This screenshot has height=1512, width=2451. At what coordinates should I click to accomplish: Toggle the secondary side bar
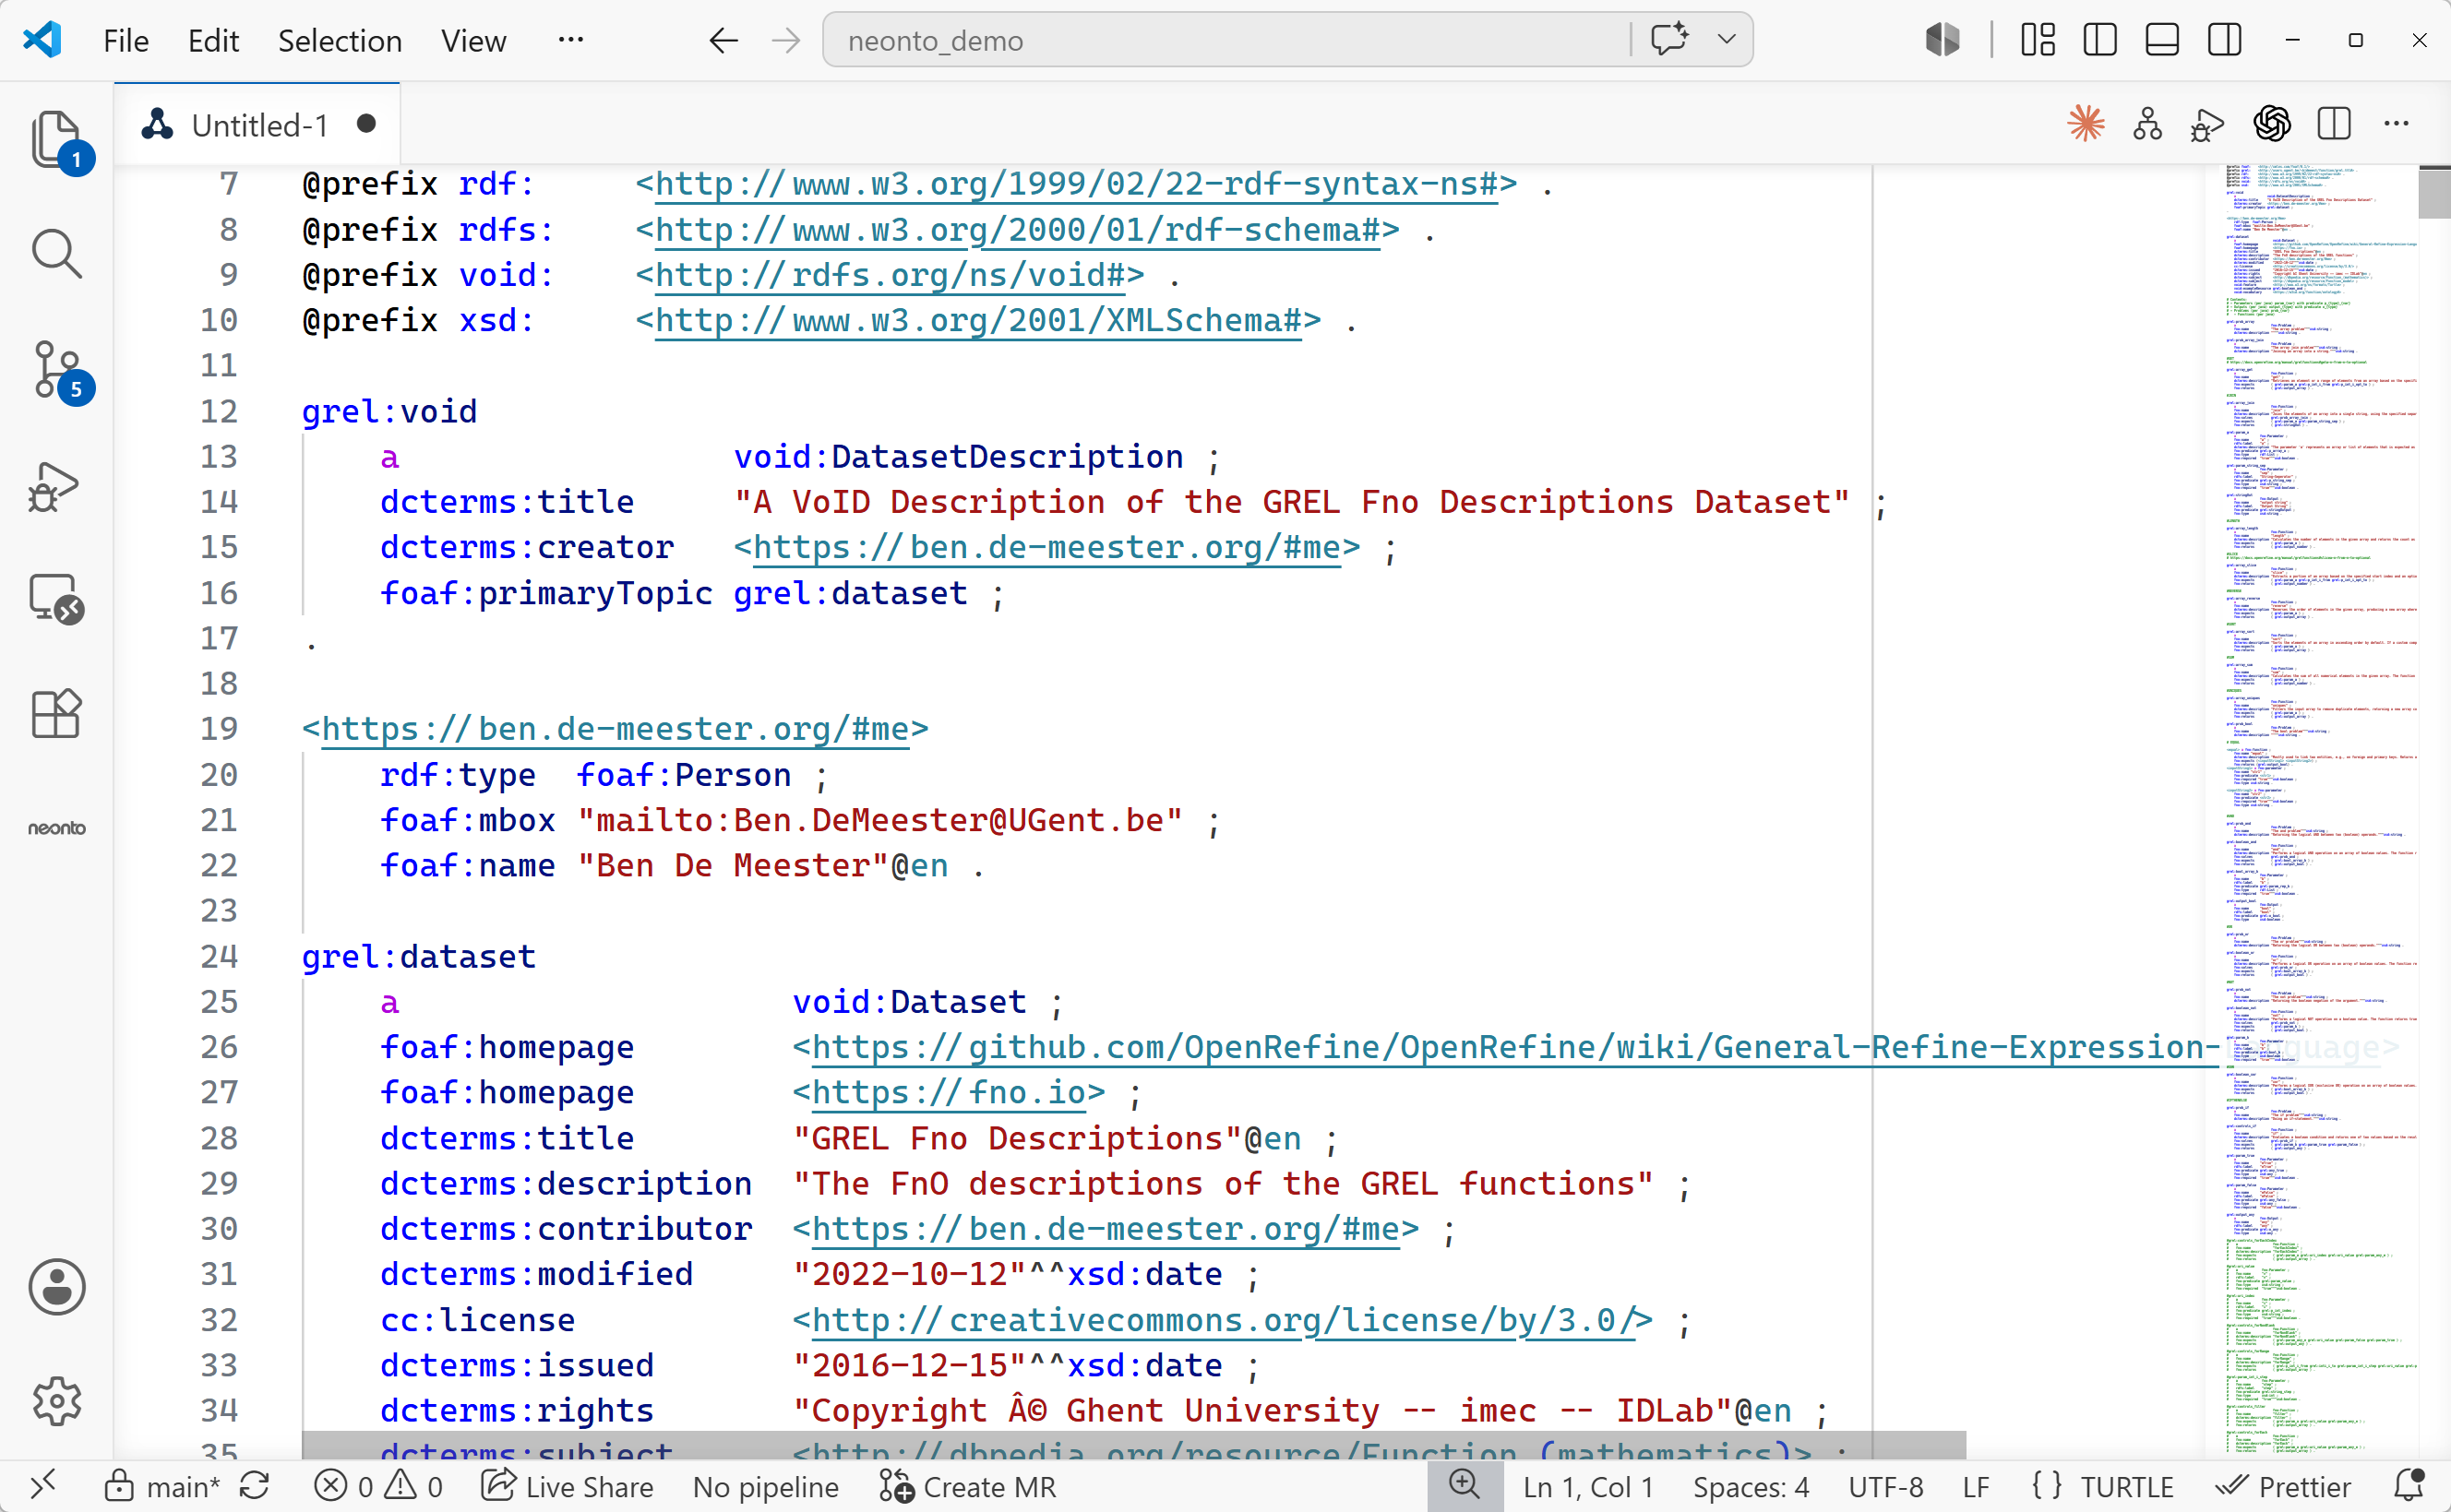2225,40
